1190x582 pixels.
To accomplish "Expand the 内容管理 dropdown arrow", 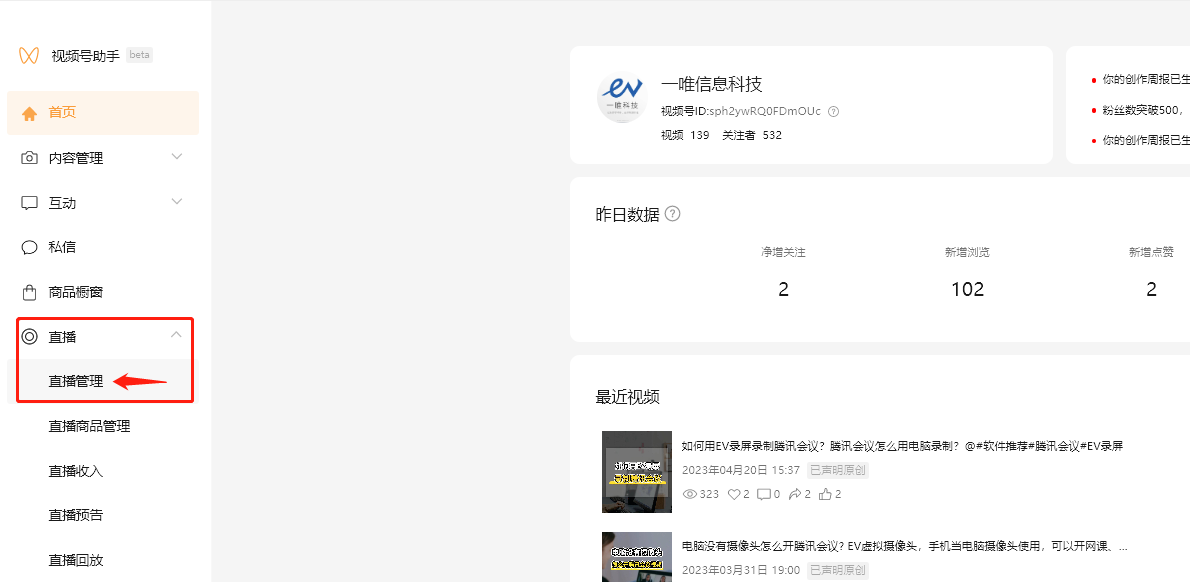I will click(176, 157).
